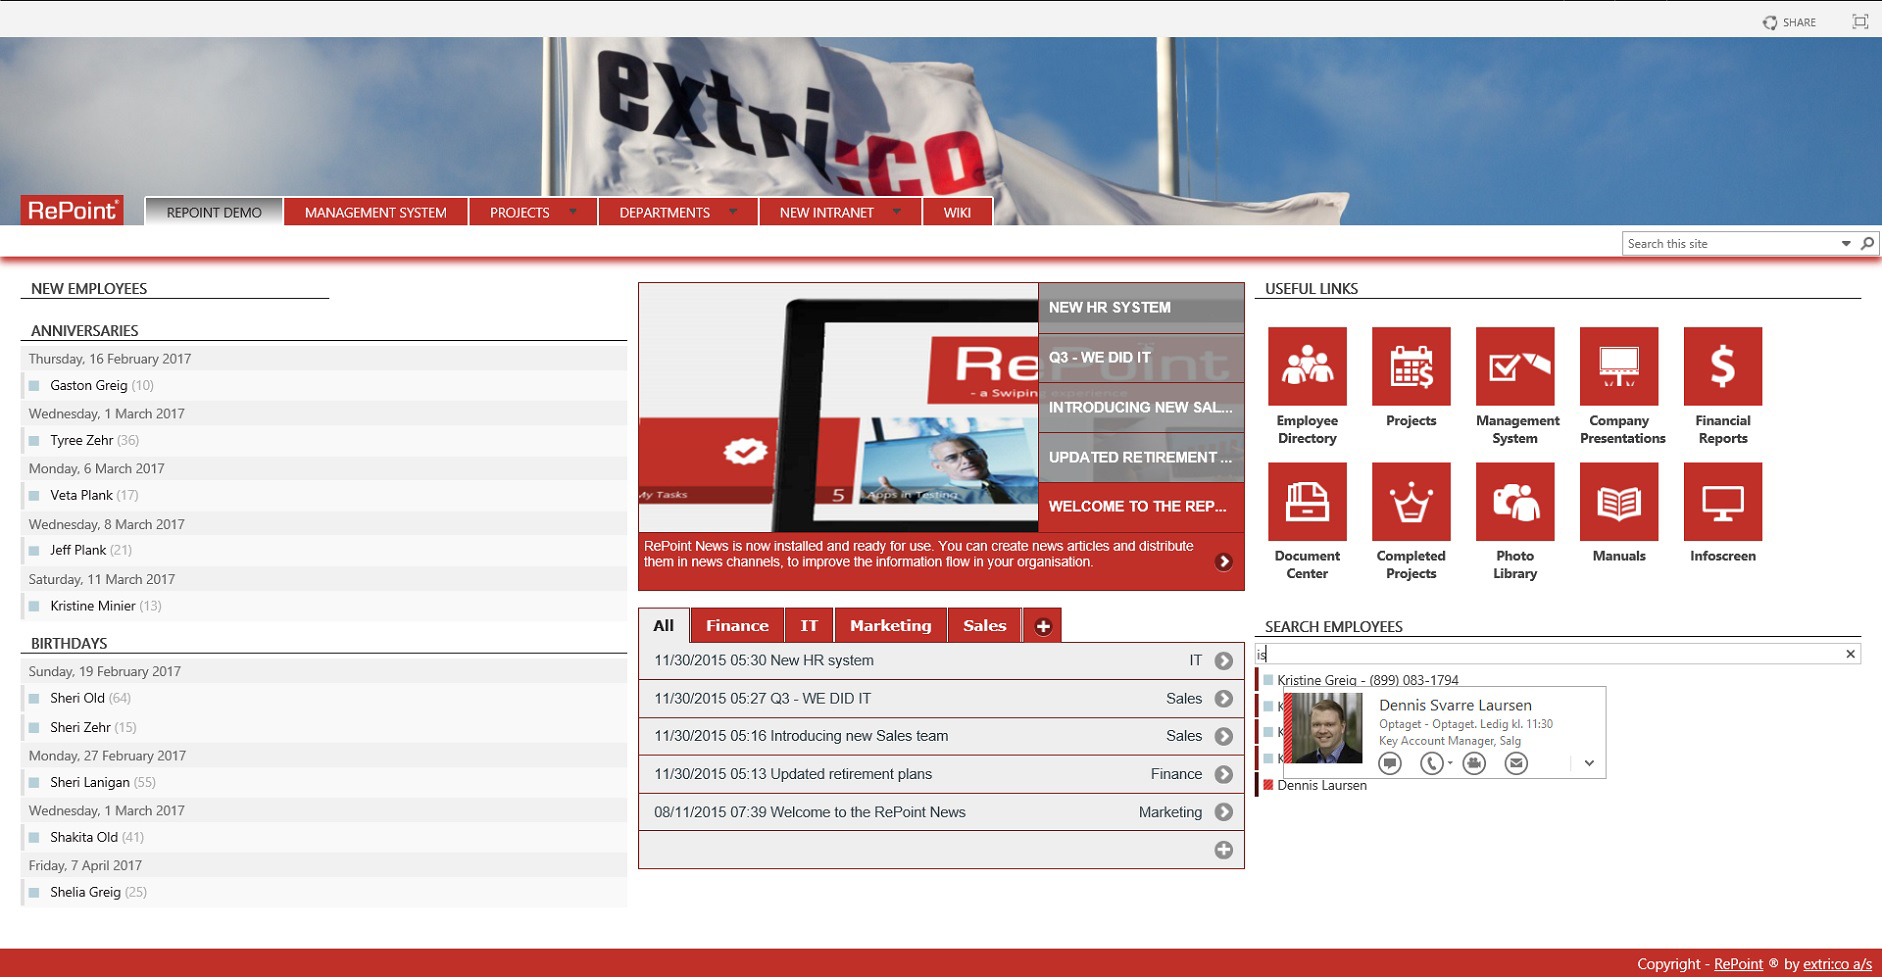Select INTRODUCING NEW SAL... slider headline

(1141, 408)
